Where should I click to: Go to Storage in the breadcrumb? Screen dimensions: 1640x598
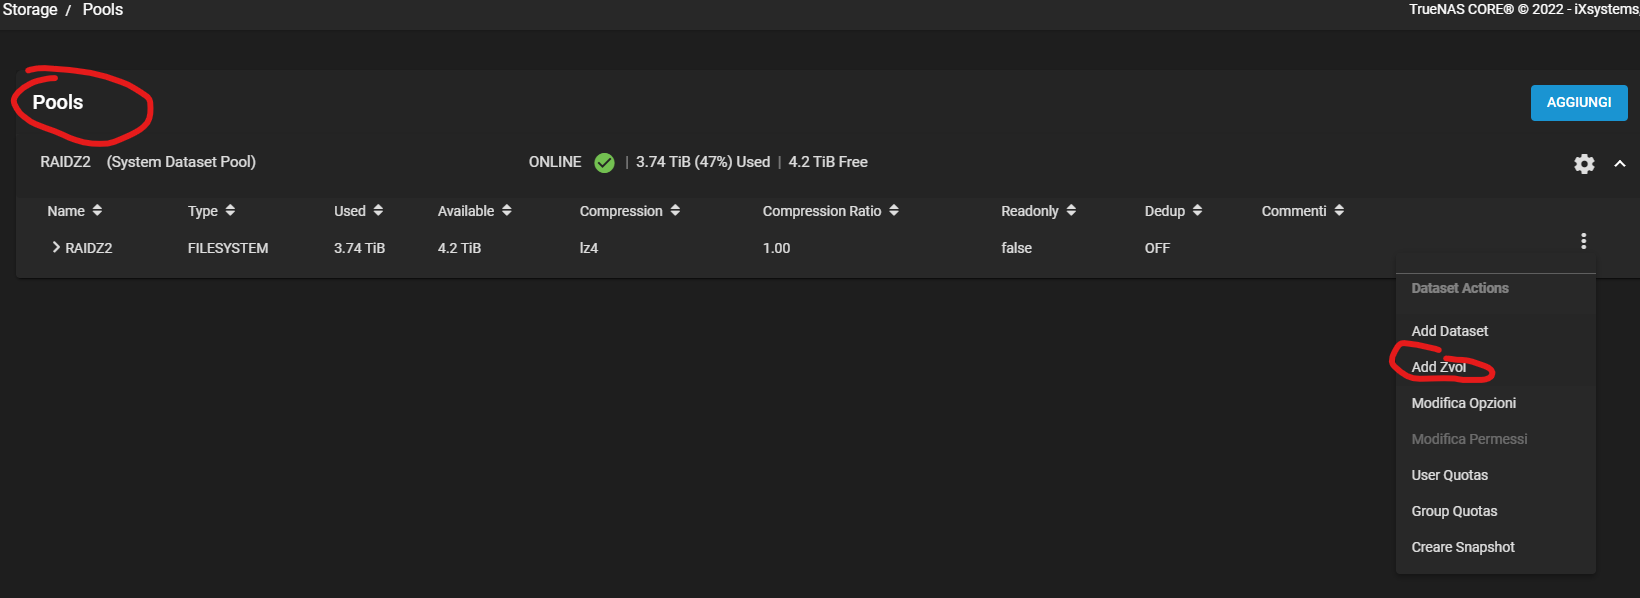[30, 9]
